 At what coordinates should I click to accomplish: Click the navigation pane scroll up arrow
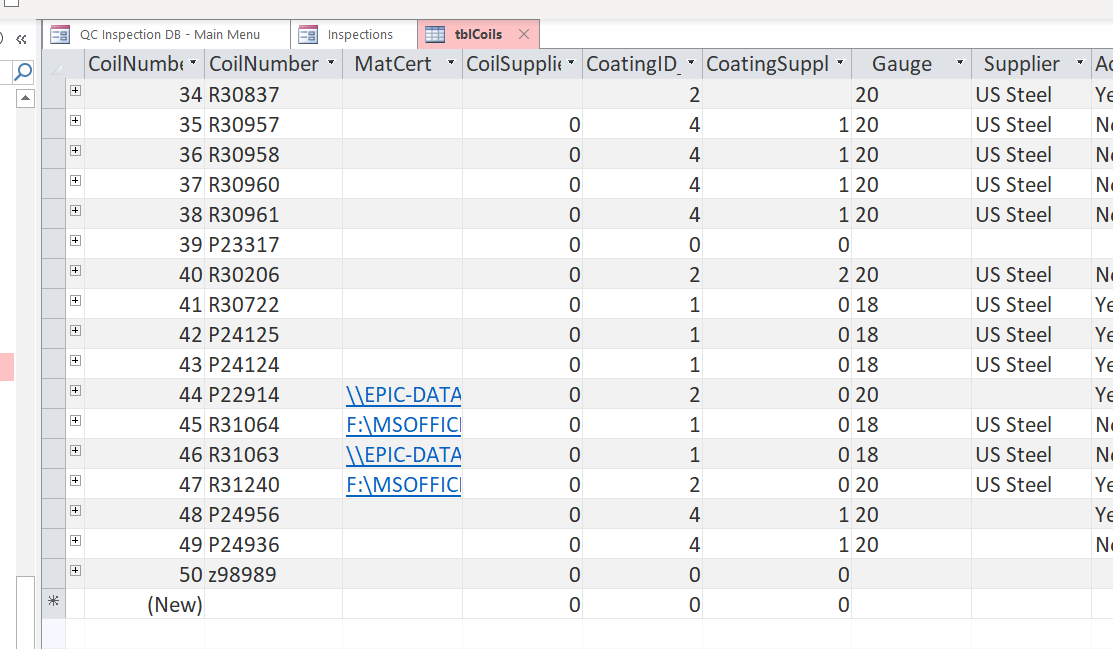point(25,98)
